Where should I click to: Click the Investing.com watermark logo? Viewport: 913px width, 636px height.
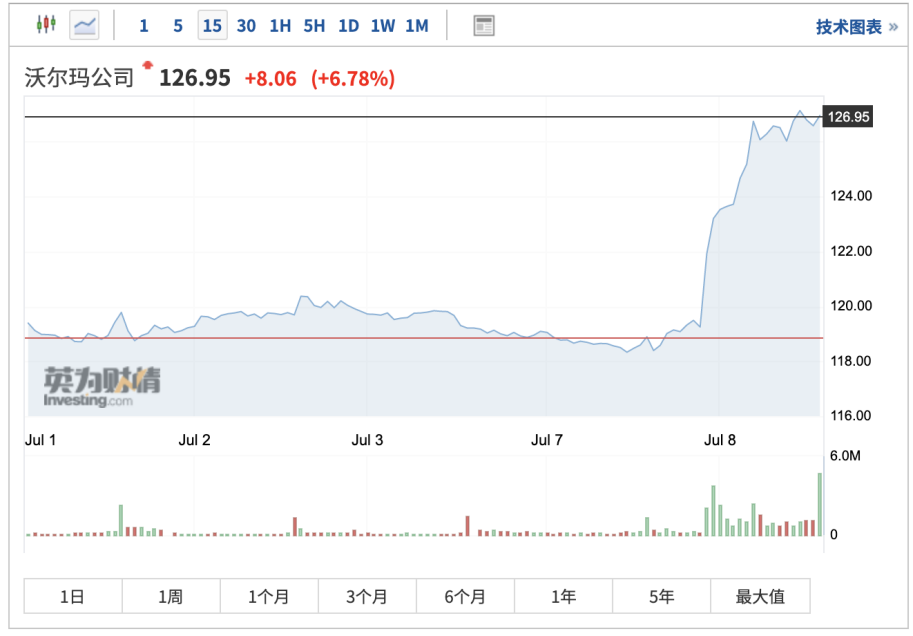101,387
